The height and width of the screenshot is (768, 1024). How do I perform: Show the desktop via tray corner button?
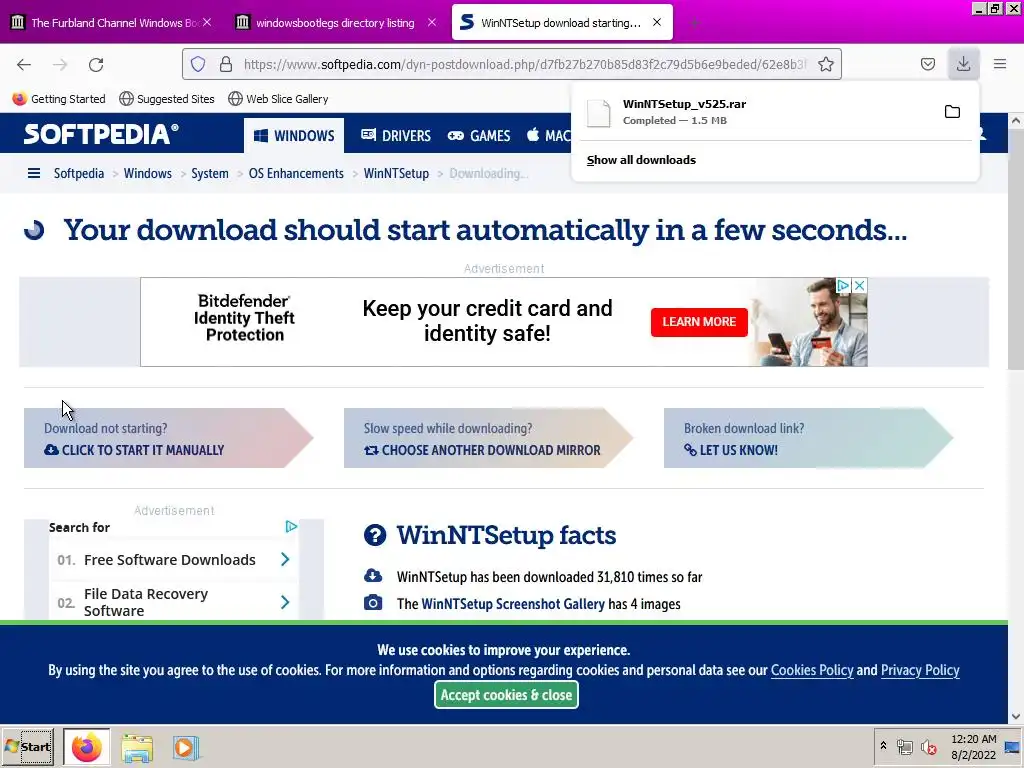pos(1012,747)
